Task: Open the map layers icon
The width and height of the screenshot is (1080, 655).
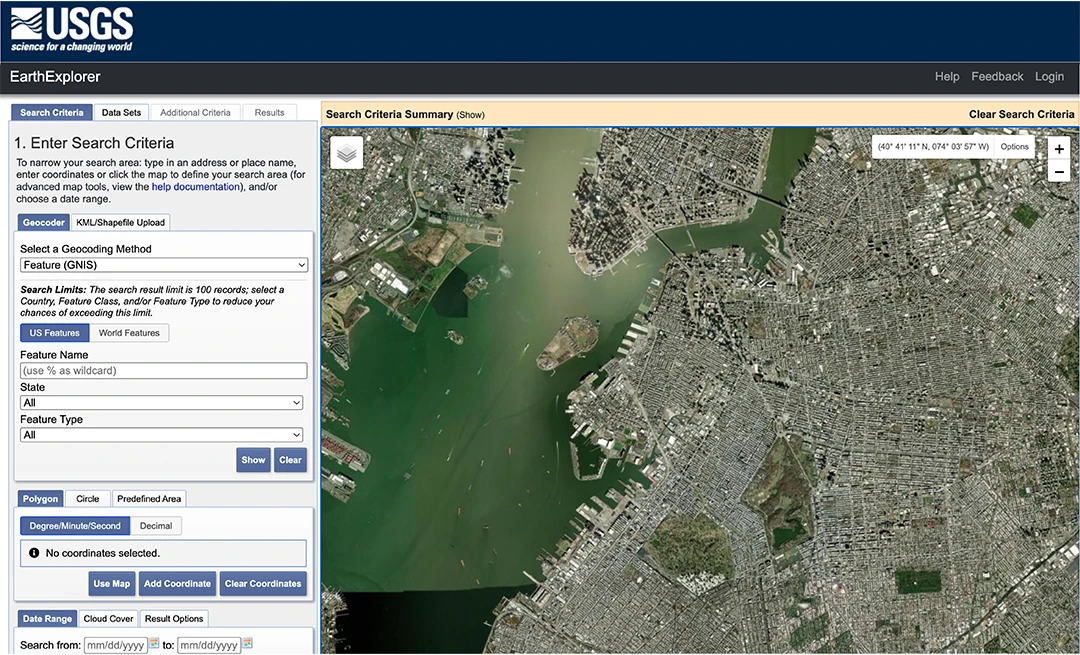Action: pyautogui.click(x=347, y=153)
